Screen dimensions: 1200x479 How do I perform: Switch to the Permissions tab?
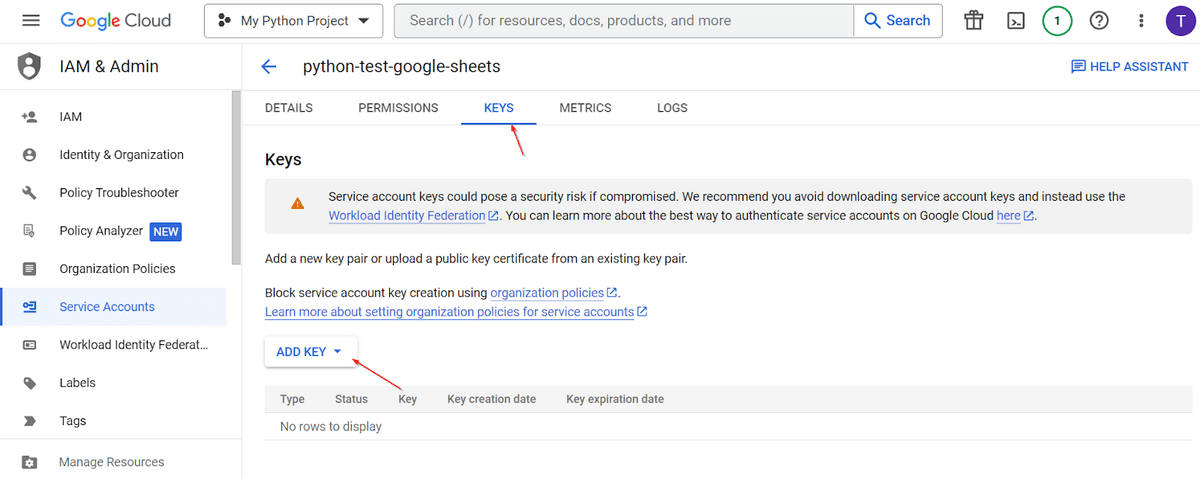[398, 108]
